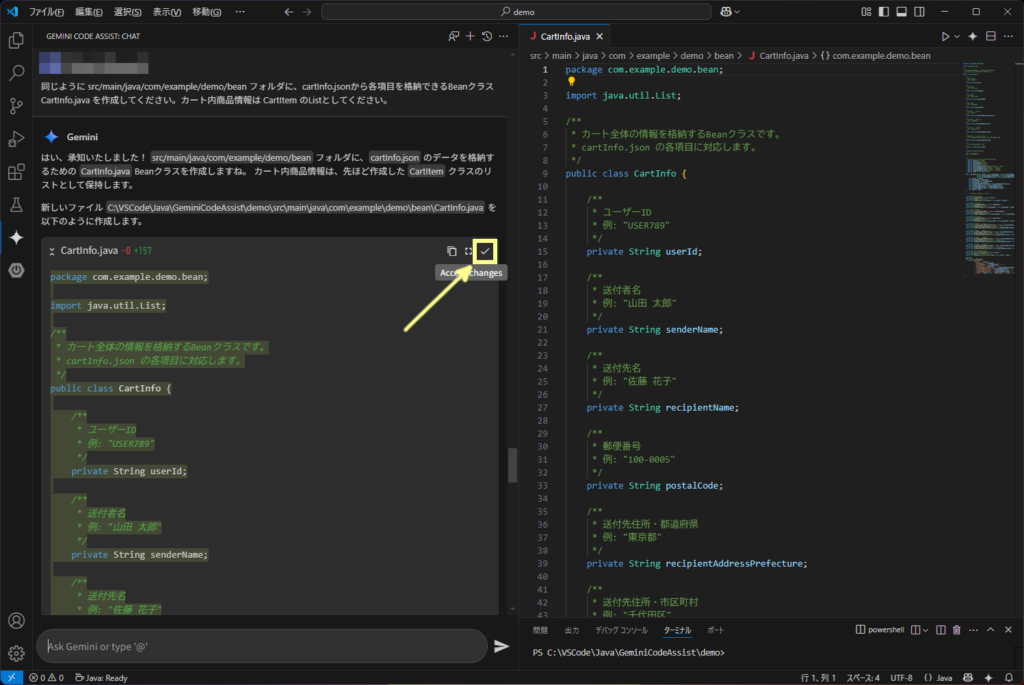Expand the hidden menu items ellipsis
The height and width of the screenshot is (685, 1024).
tap(240, 12)
